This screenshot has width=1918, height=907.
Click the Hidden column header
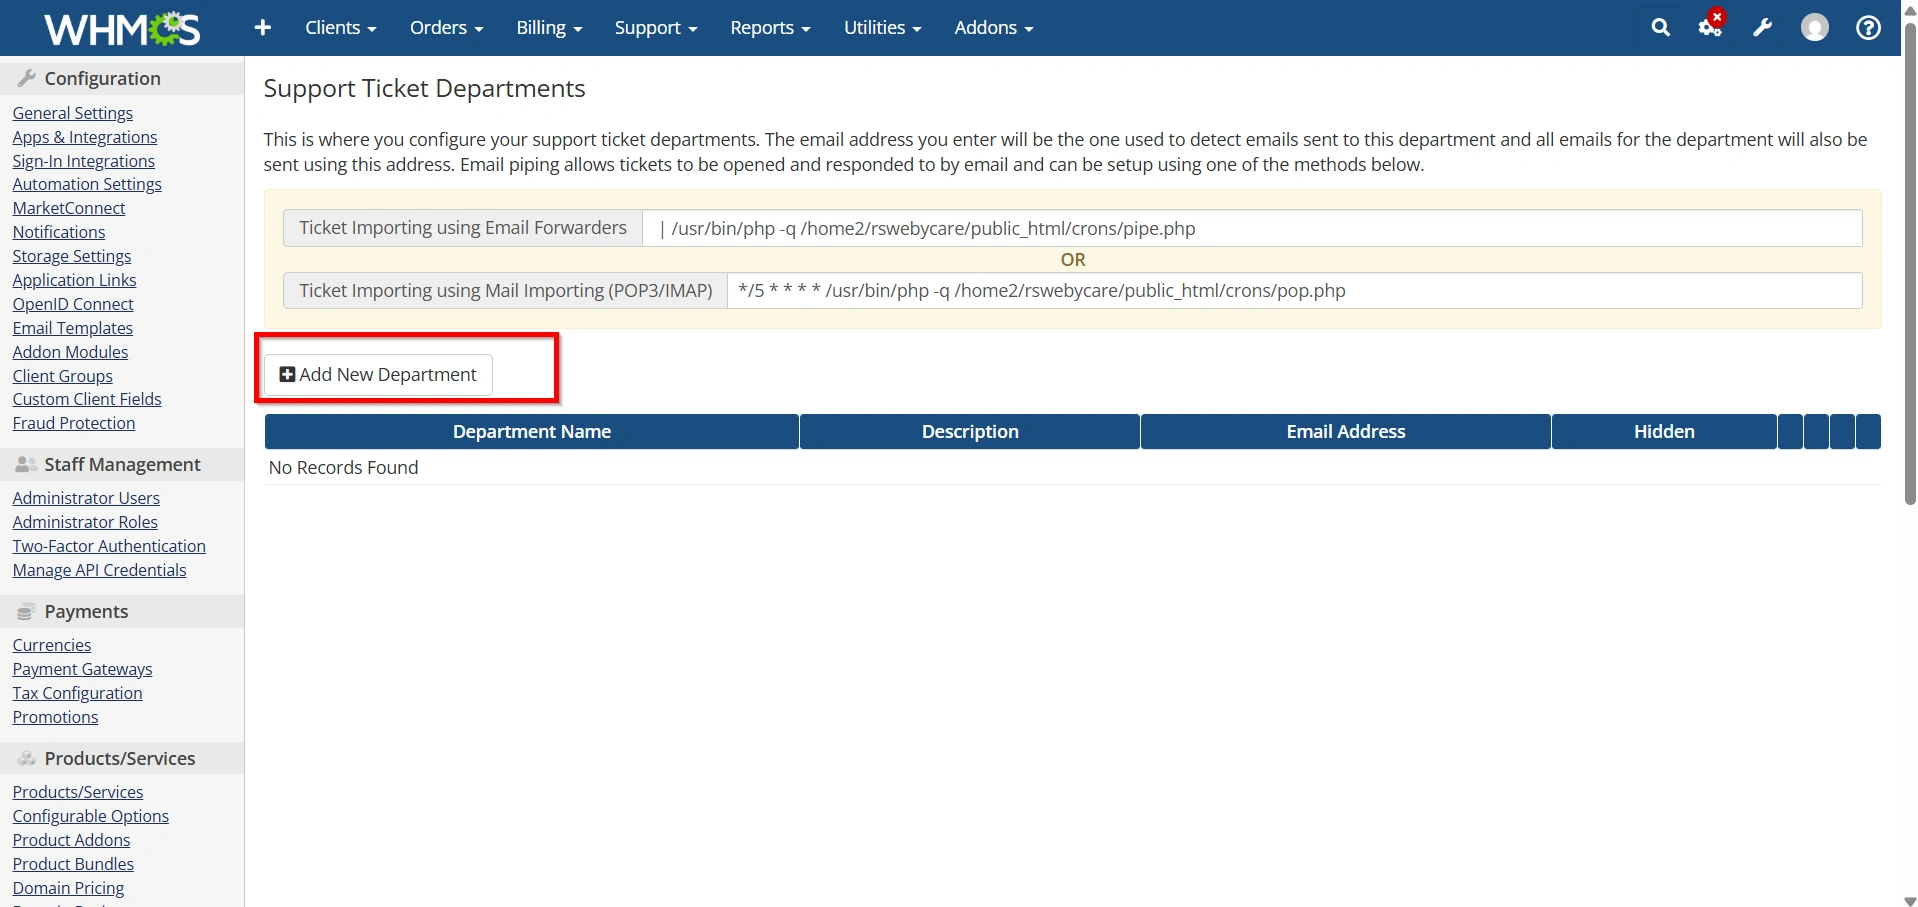coord(1664,432)
